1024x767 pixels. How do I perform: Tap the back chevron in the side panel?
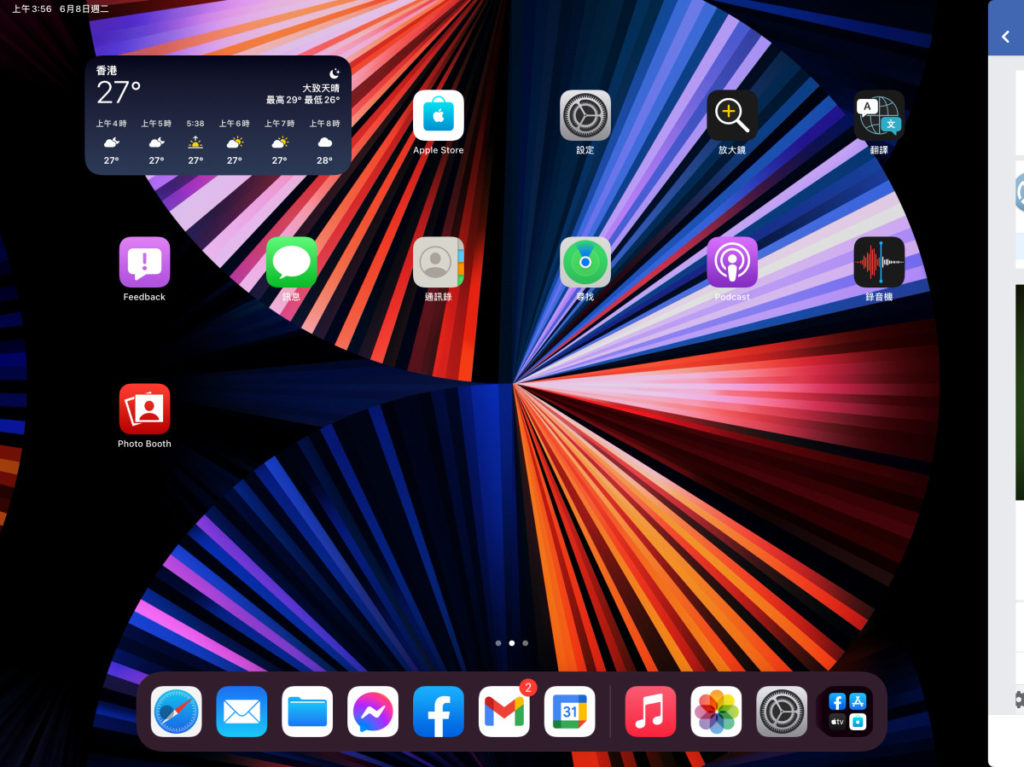tap(1006, 37)
